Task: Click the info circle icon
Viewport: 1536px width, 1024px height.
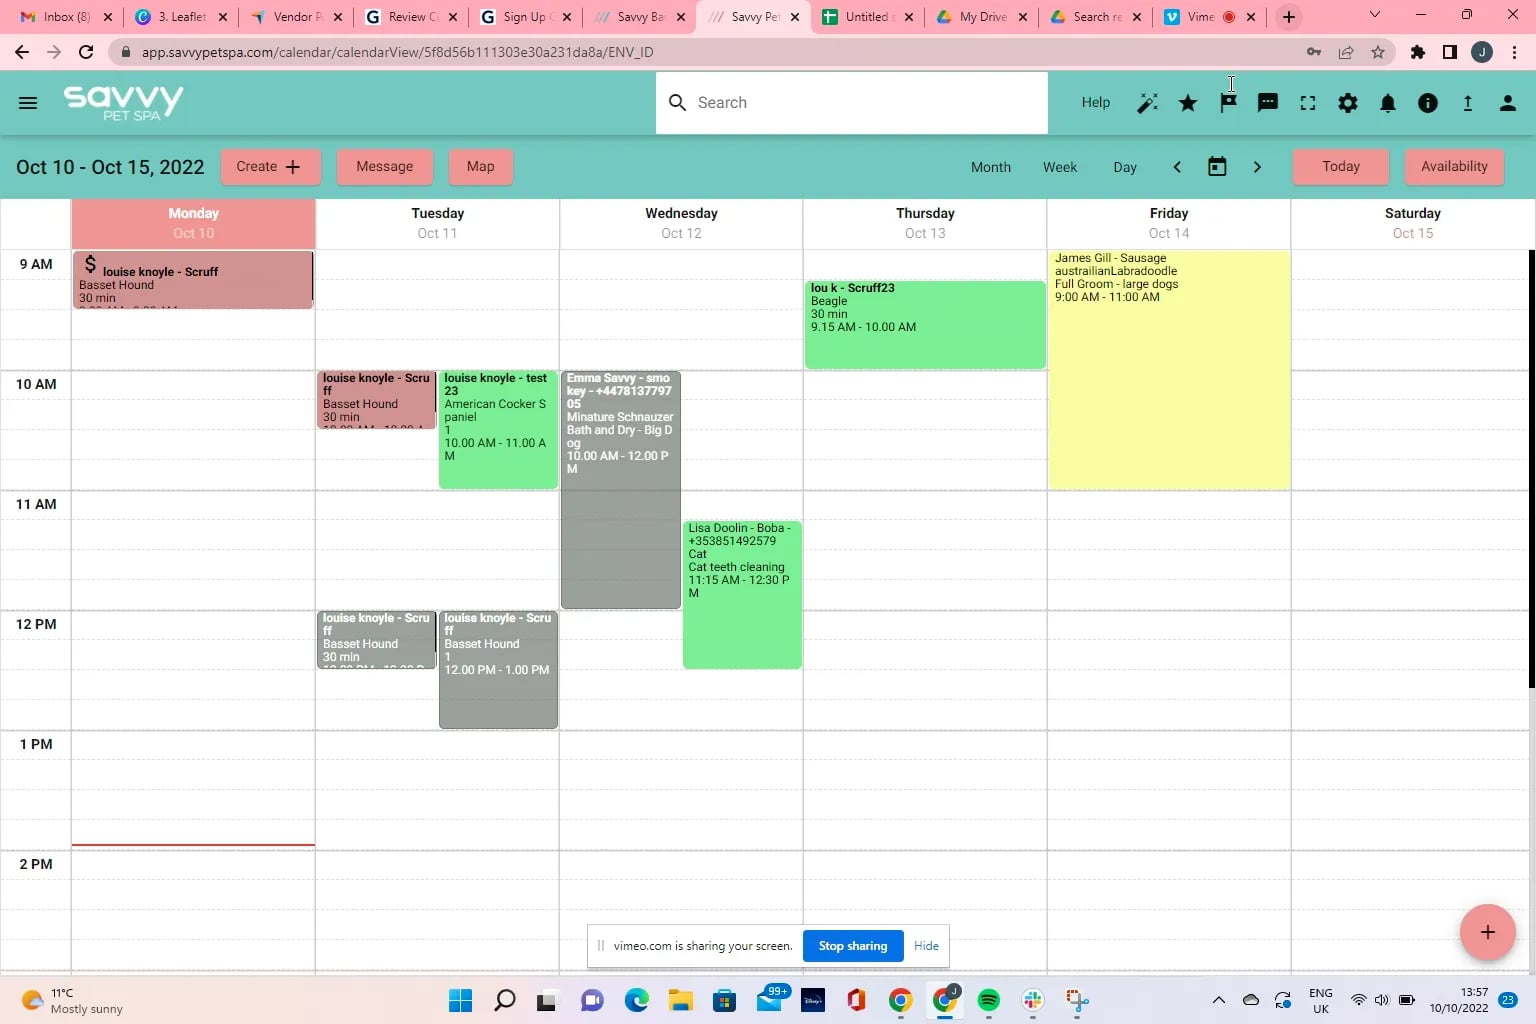Action: point(1428,103)
